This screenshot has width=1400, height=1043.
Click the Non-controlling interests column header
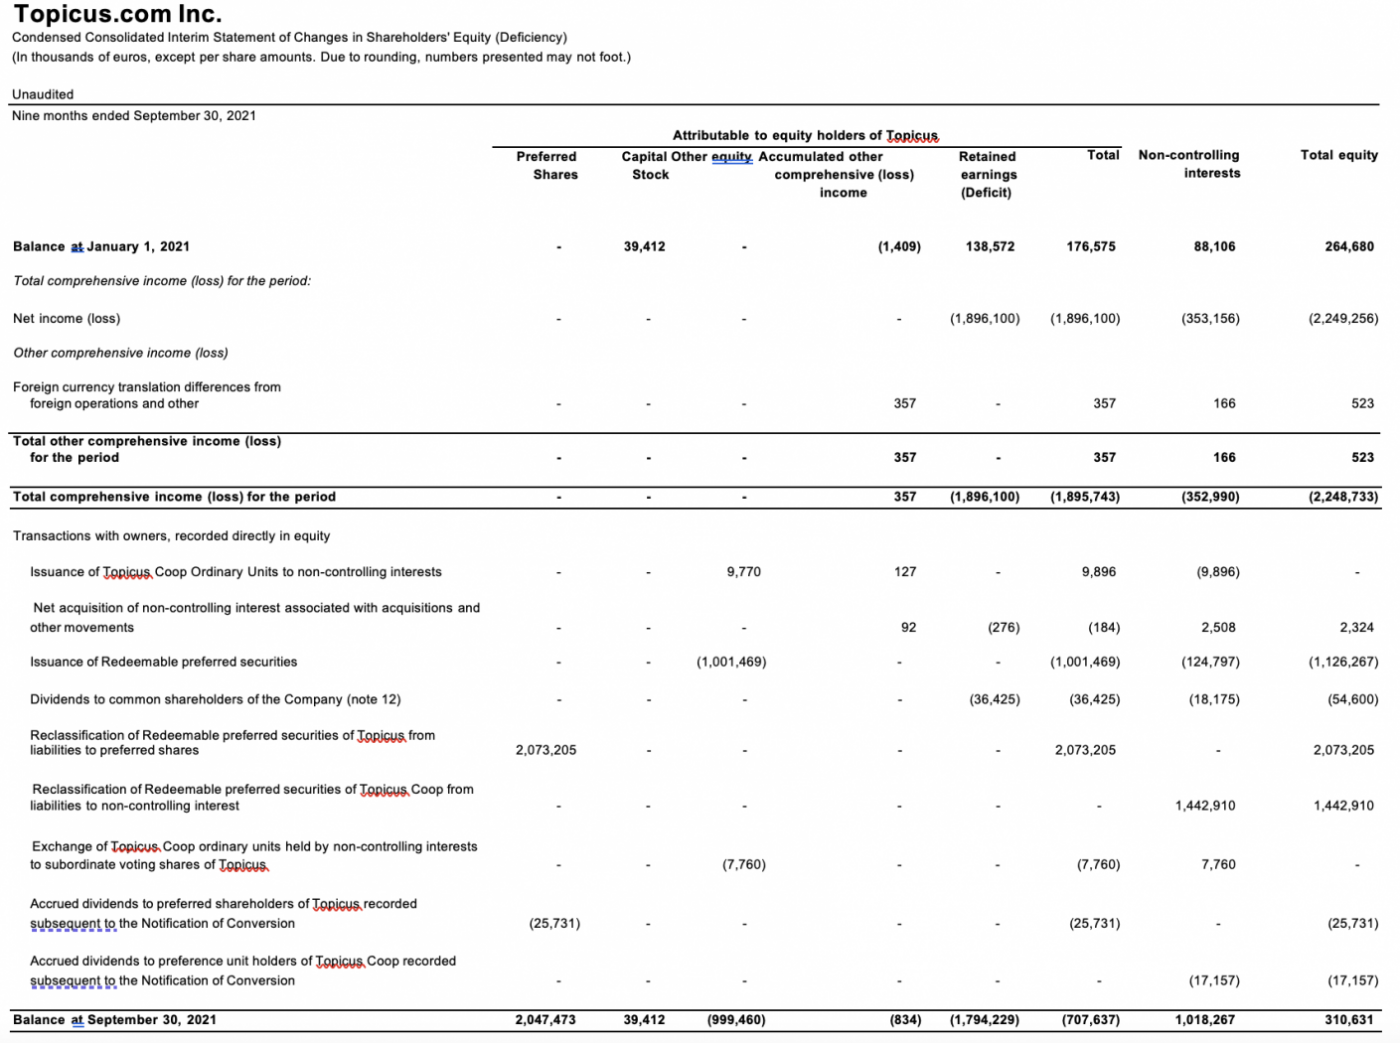point(1189,164)
